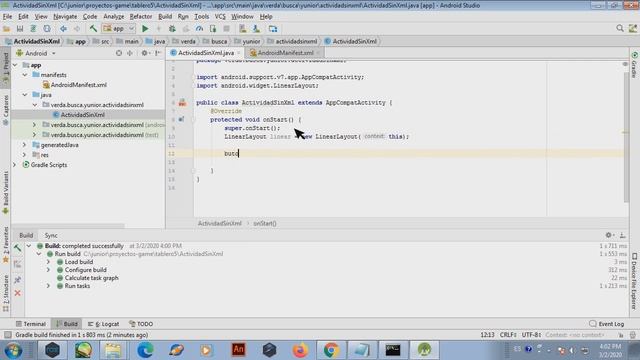This screenshot has width=640, height=360.
Task: Click Collapse All icon in Project panel
Action: click(130, 53)
